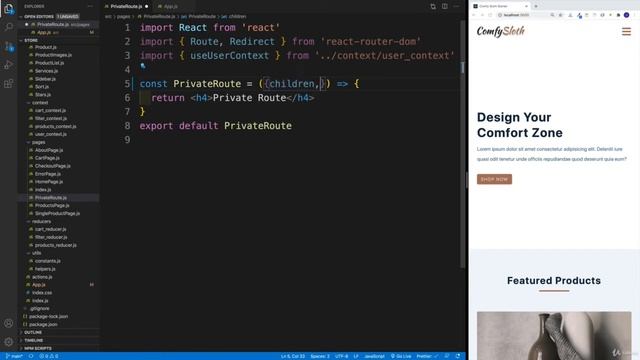Viewport: 640px width, 360px height.
Task: Expand the NPM Scripts section
Action: tap(59, 348)
